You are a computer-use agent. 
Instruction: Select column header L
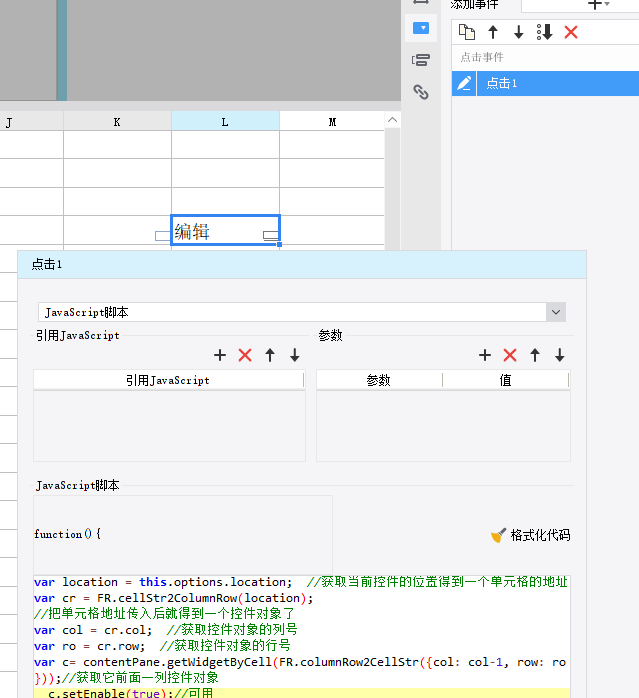225,121
